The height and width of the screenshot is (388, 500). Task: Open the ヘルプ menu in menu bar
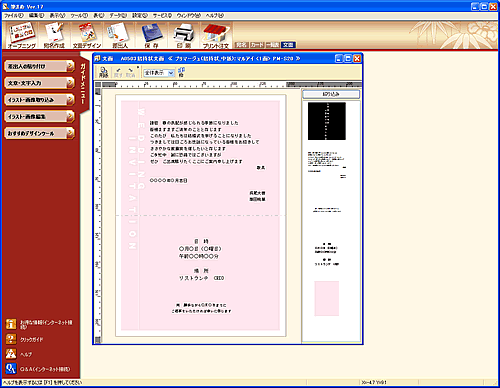pos(215,15)
